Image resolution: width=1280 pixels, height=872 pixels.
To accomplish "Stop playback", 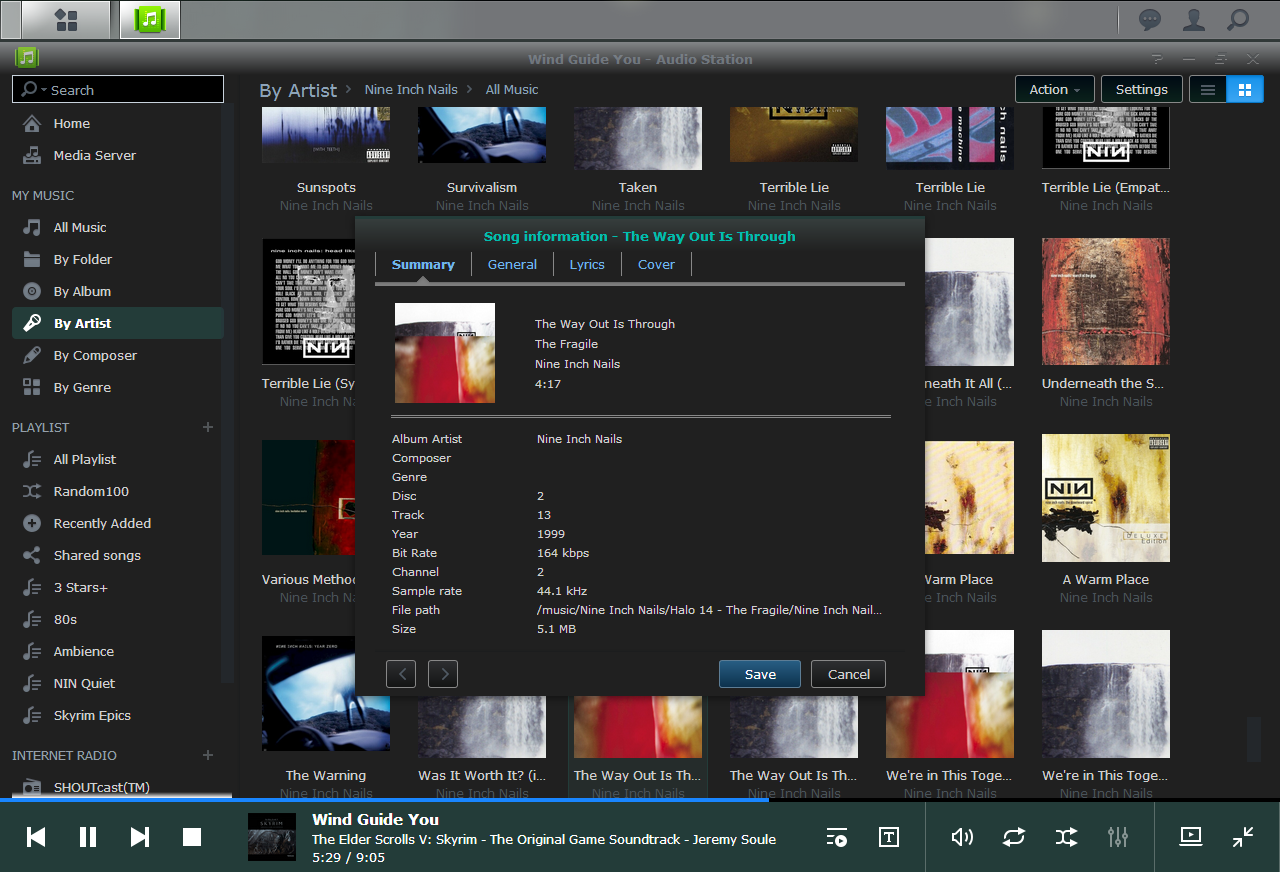I will pos(192,837).
